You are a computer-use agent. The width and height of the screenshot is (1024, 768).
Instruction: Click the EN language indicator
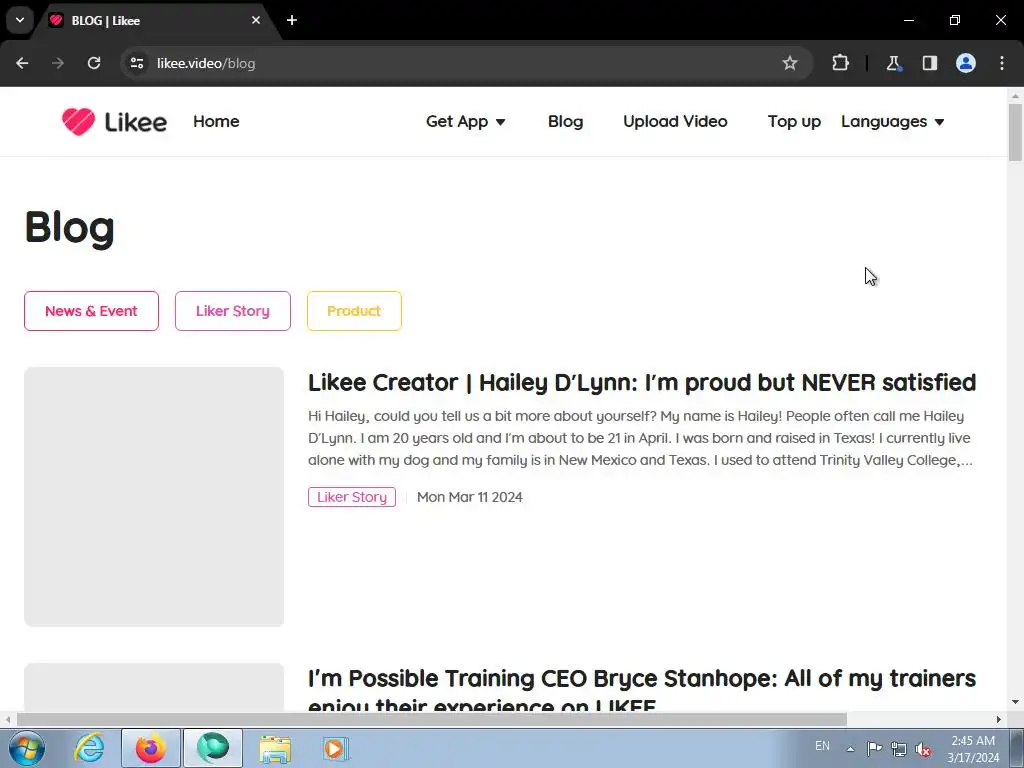click(822, 746)
